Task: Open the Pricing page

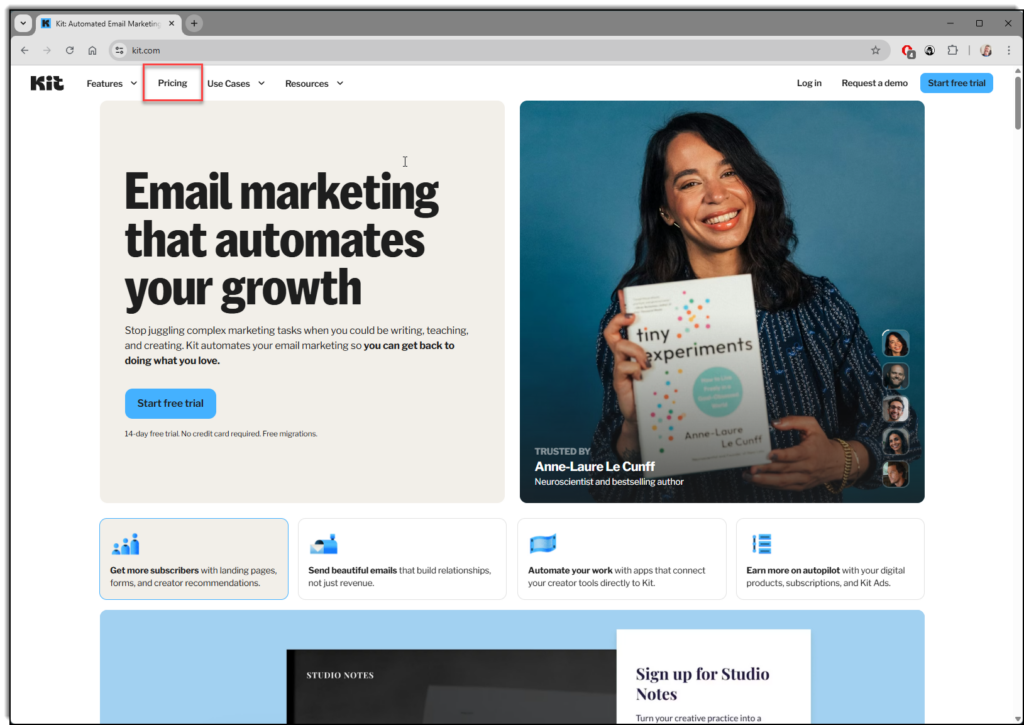Action: 172,83
